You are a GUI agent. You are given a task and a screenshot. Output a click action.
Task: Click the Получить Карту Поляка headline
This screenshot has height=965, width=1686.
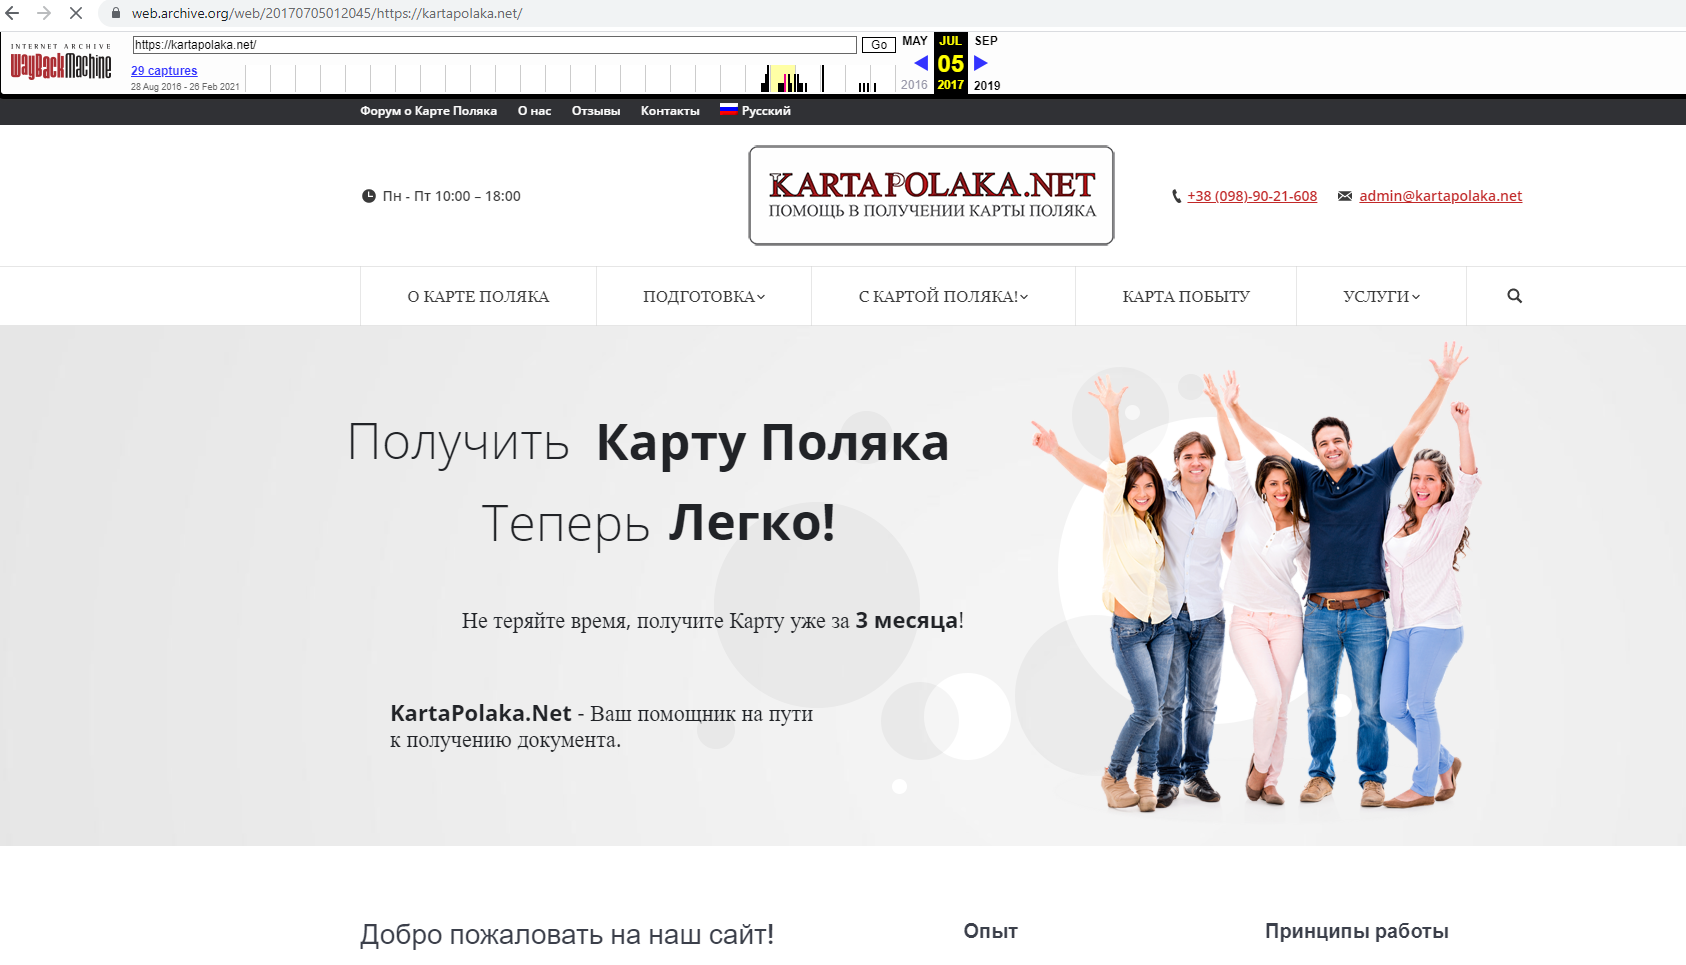648,442
